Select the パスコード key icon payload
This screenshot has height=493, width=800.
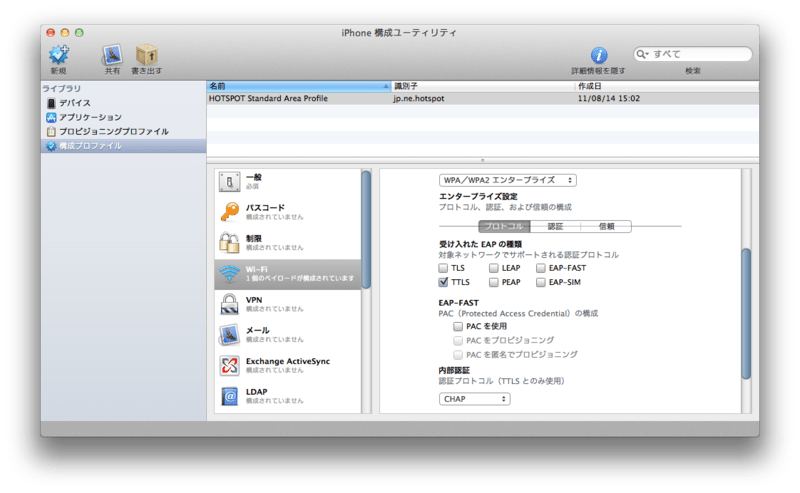[x=230, y=212]
